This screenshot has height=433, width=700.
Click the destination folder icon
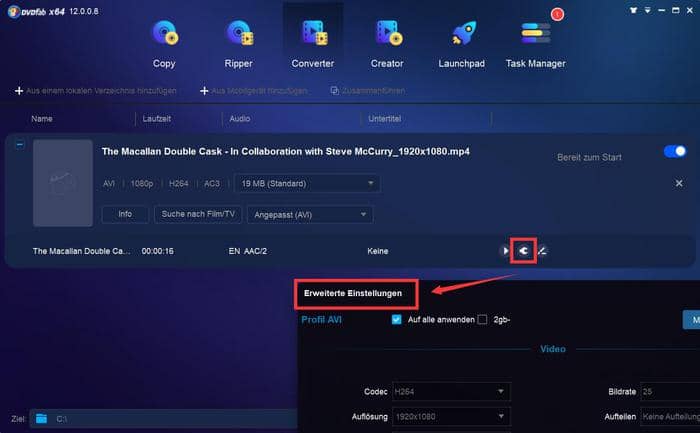pyautogui.click(x=42, y=419)
